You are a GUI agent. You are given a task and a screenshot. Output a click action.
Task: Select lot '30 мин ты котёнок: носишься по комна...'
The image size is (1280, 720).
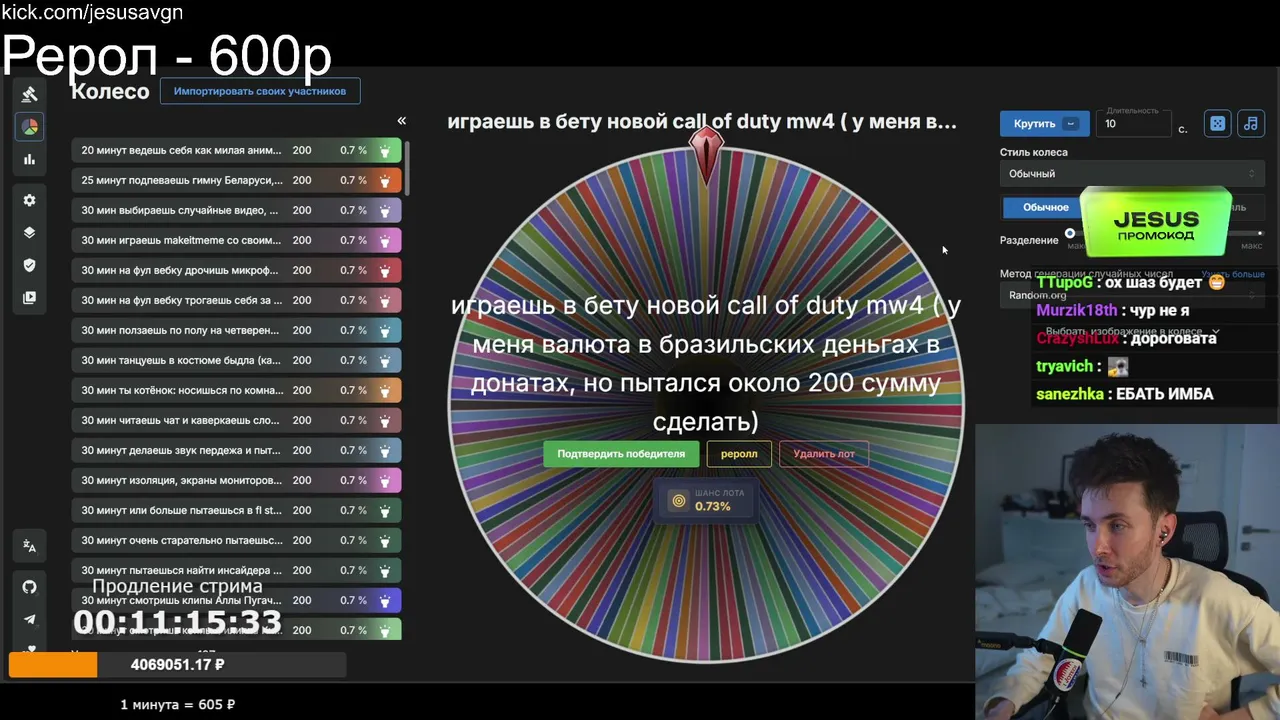coord(236,391)
